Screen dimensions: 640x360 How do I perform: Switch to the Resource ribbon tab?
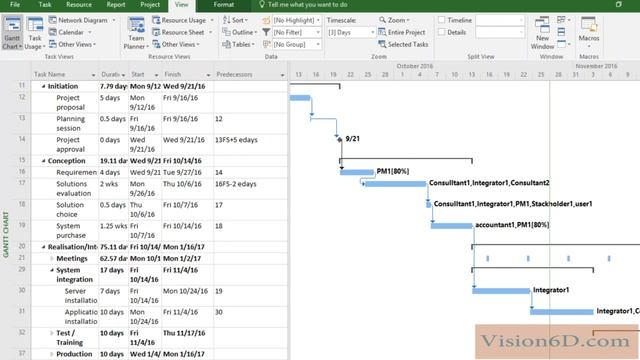click(x=79, y=4)
